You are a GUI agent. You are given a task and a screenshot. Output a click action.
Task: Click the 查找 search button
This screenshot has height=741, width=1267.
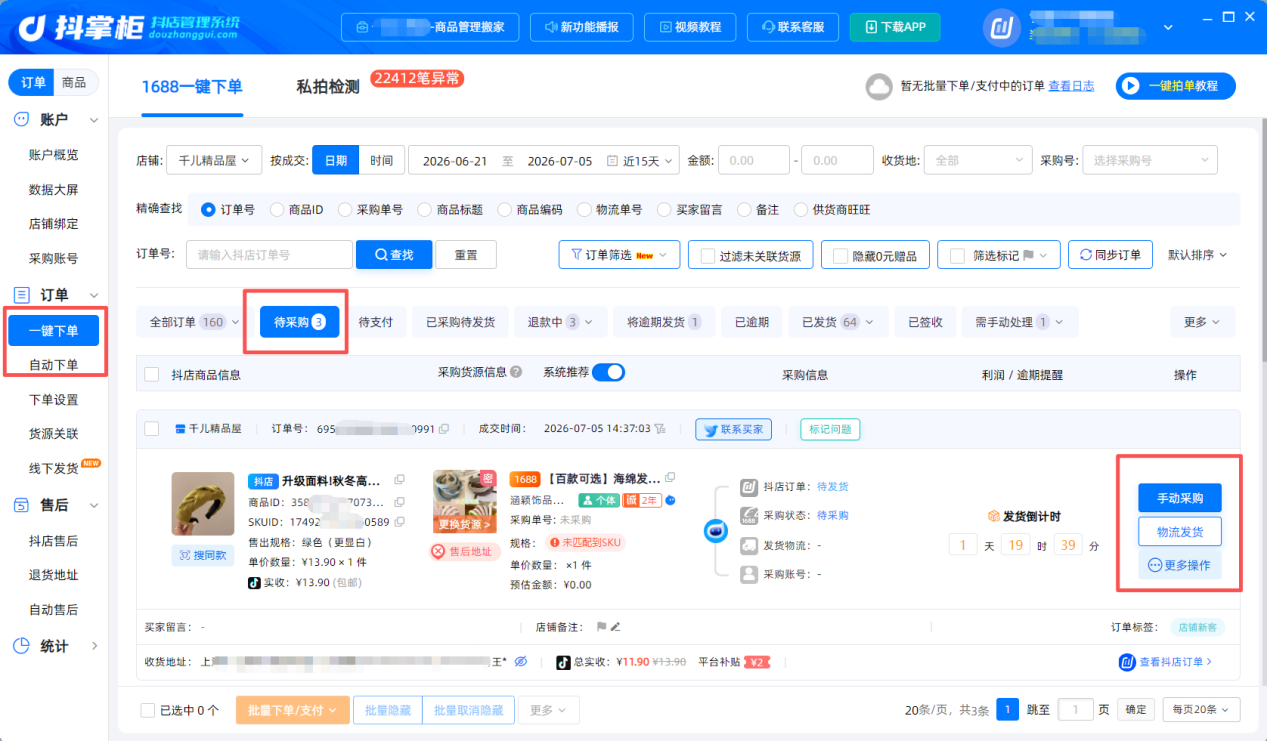pos(394,255)
